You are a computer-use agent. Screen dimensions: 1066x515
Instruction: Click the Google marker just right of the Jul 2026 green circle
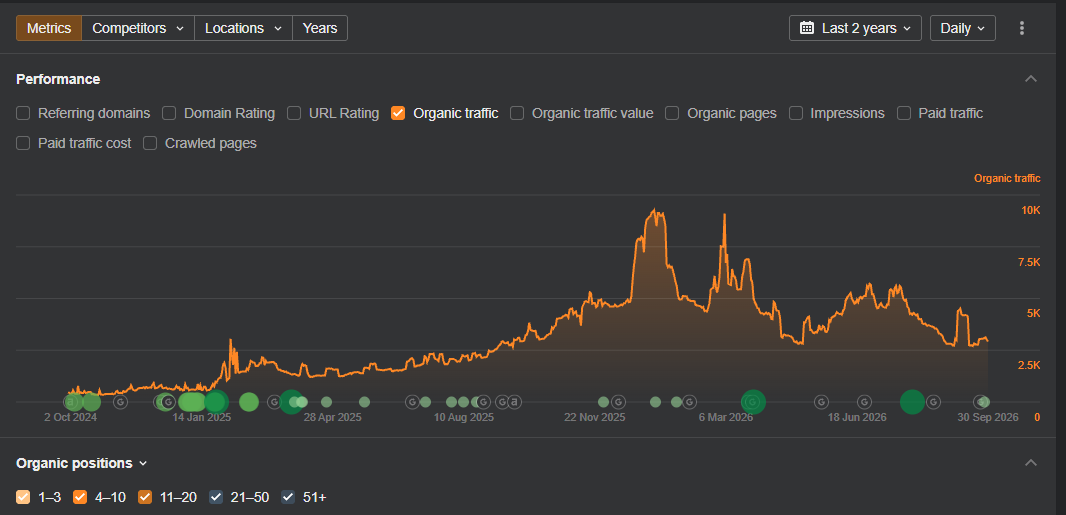pyautogui.click(x=933, y=402)
